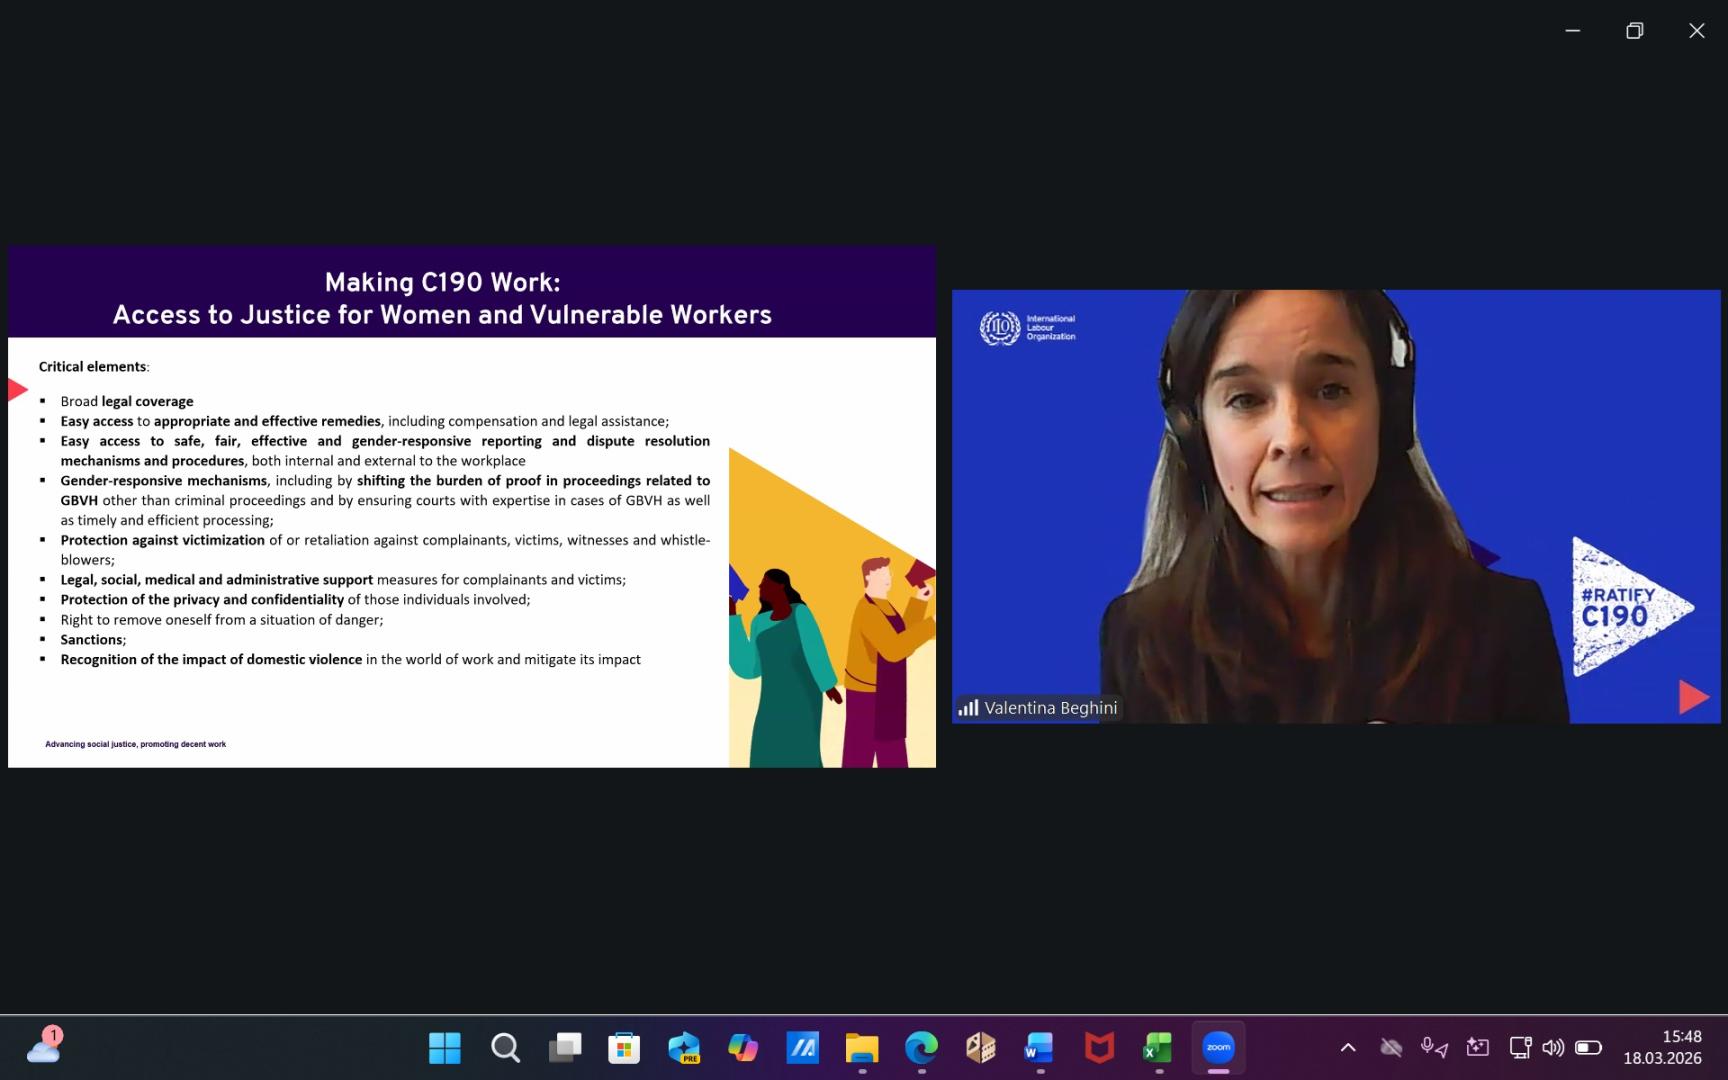Viewport: 1728px width, 1080px height.
Task: Launch Microsoft Copilot from the taskbar
Action: [x=743, y=1047]
